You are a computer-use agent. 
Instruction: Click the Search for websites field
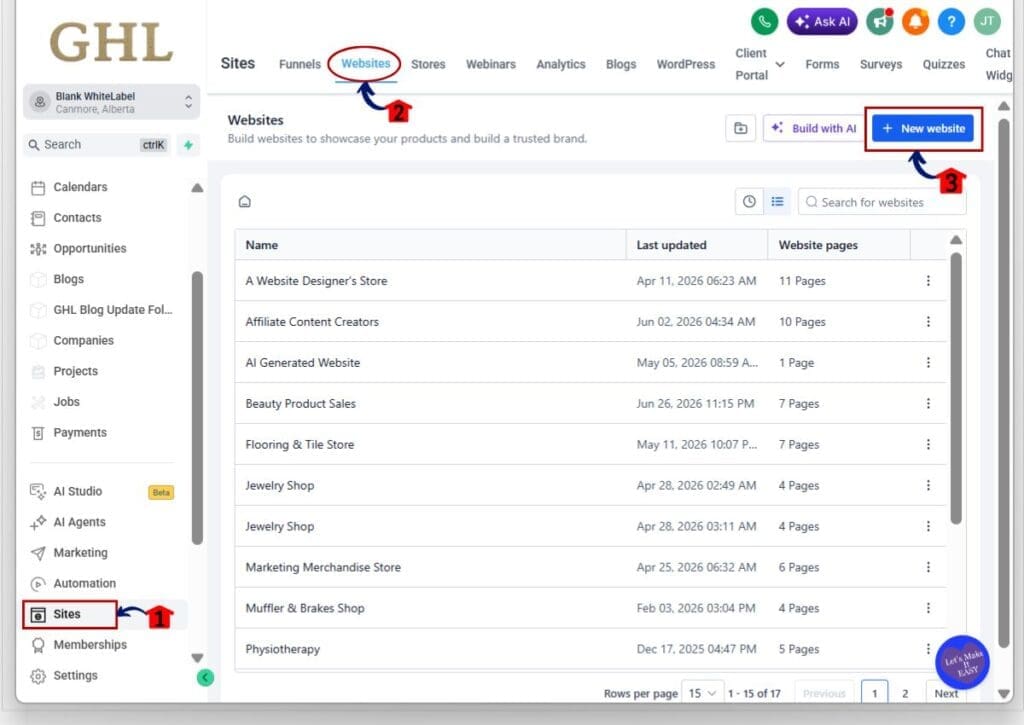[882, 202]
